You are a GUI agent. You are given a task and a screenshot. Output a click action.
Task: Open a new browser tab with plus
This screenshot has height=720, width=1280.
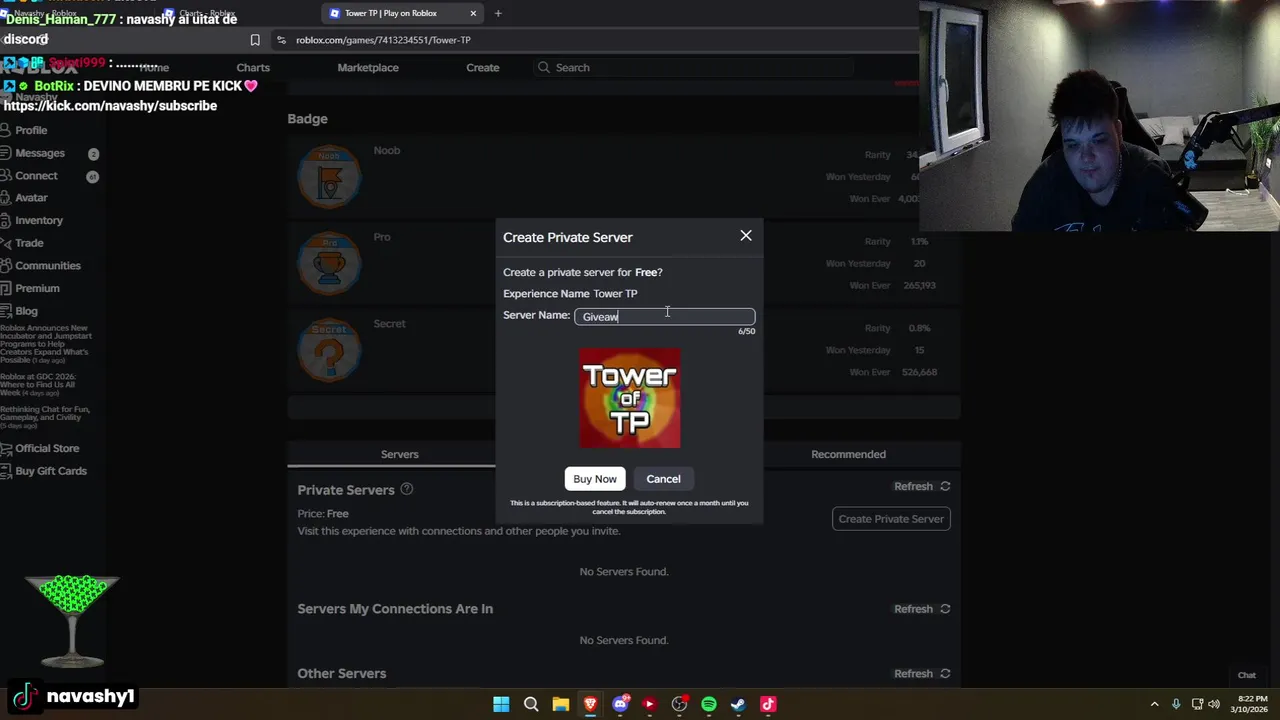click(x=498, y=13)
